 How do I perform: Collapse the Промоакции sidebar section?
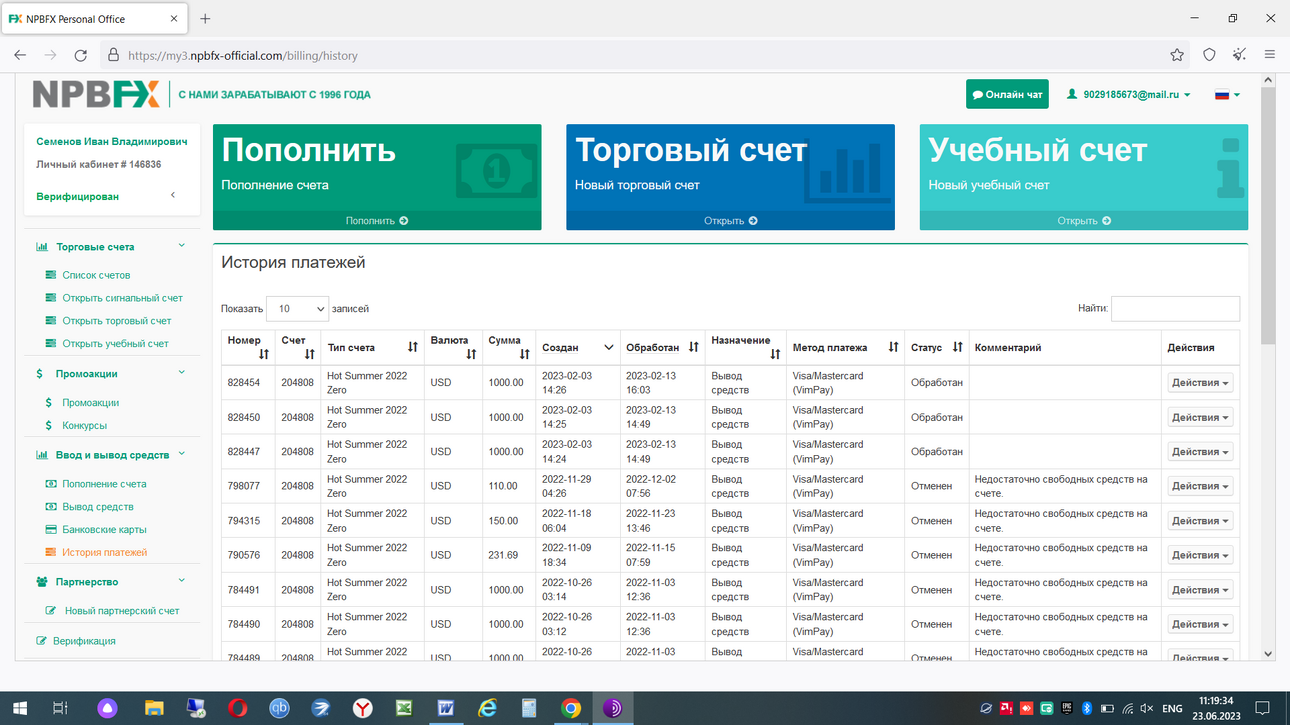click(181, 373)
